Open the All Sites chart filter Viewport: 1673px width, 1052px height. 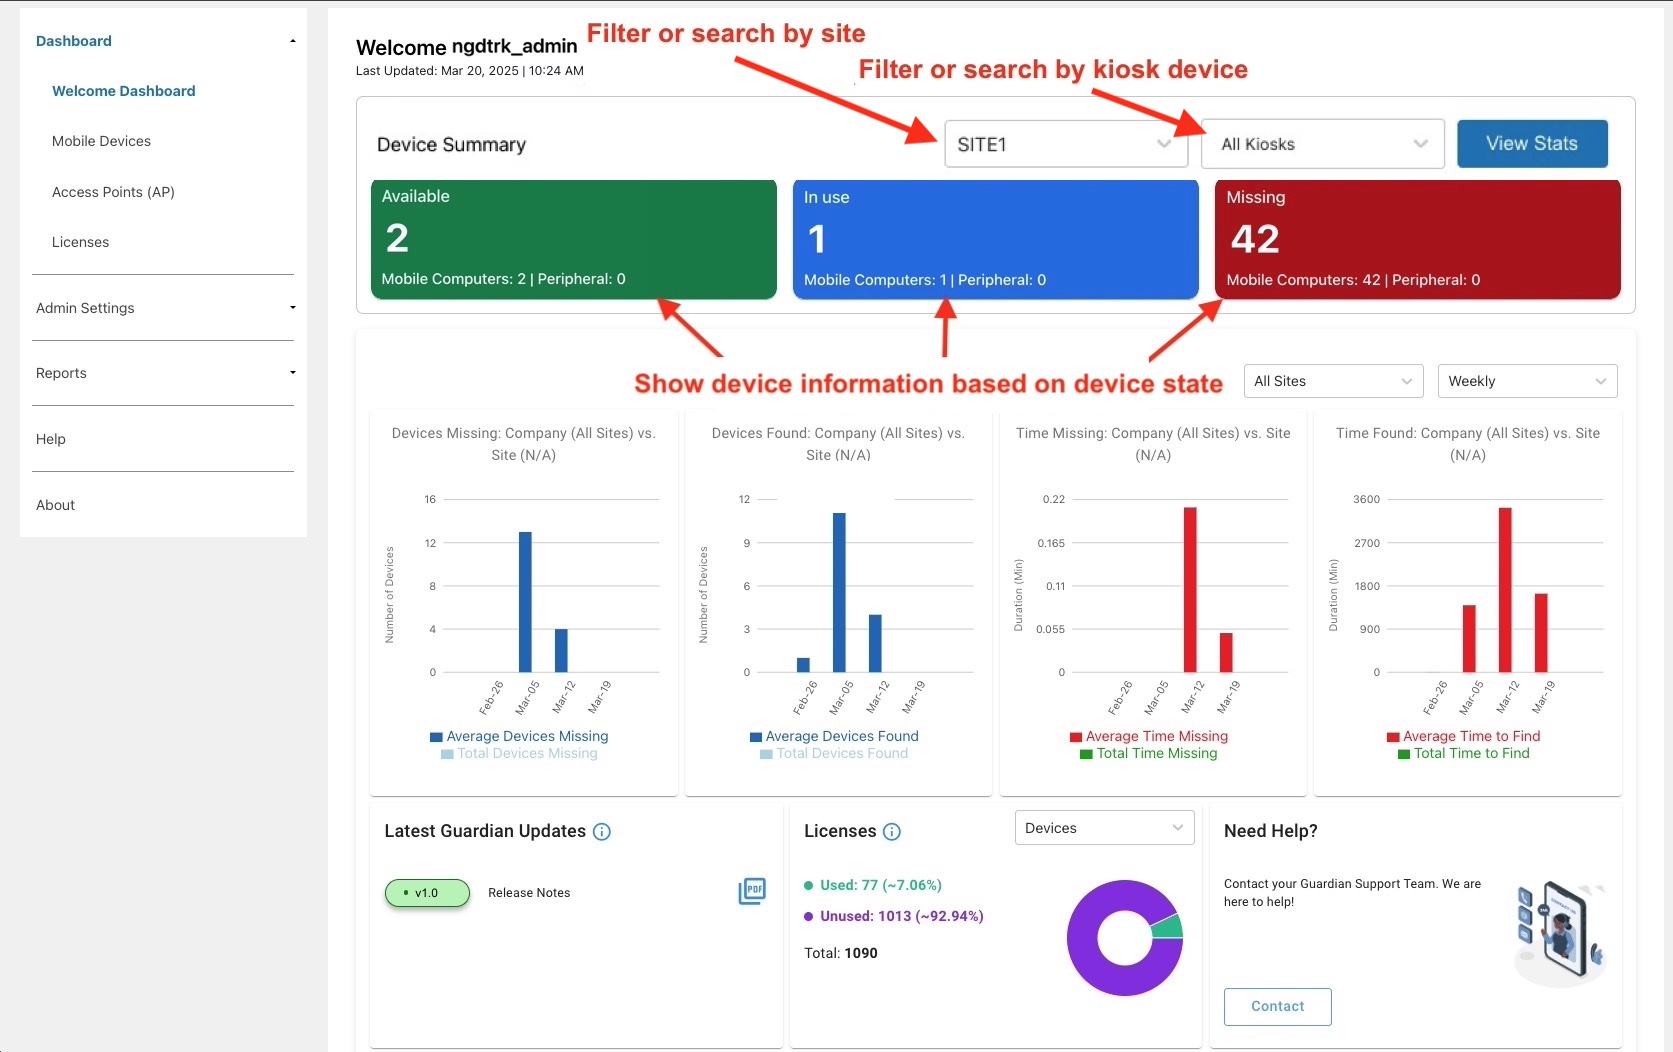pyautogui.click(x=1333, y=382)
